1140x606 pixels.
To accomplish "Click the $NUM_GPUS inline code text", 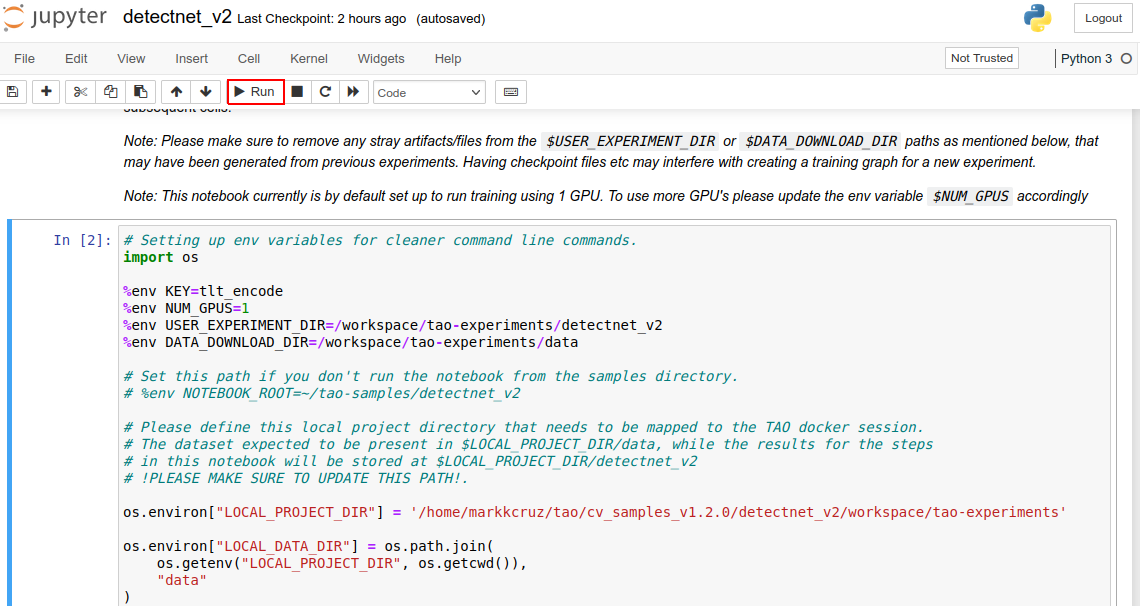I will point(970,196).
